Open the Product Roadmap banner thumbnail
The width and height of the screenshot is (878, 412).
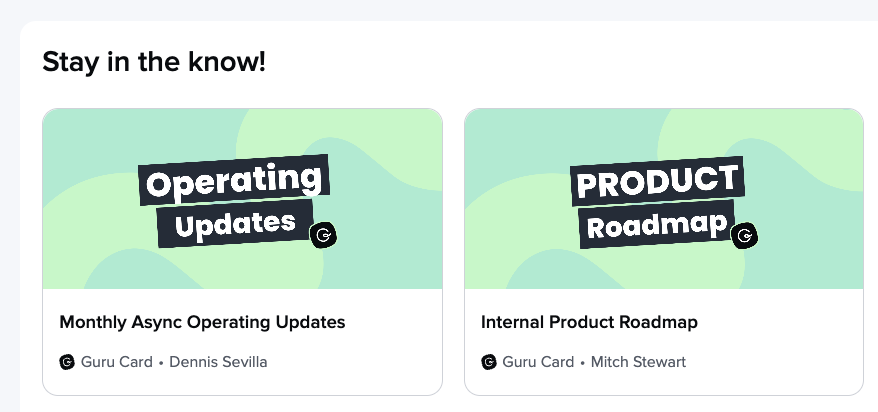(664, 199)
